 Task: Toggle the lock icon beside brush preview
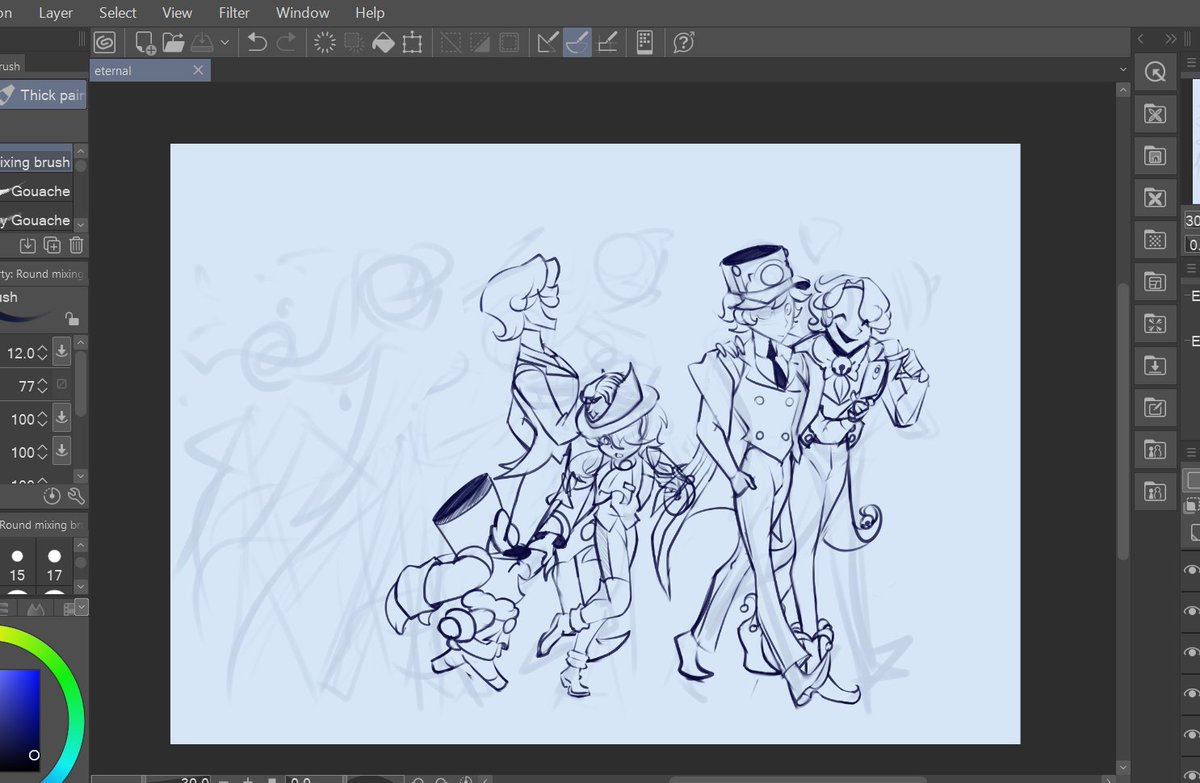pos(71,319)
